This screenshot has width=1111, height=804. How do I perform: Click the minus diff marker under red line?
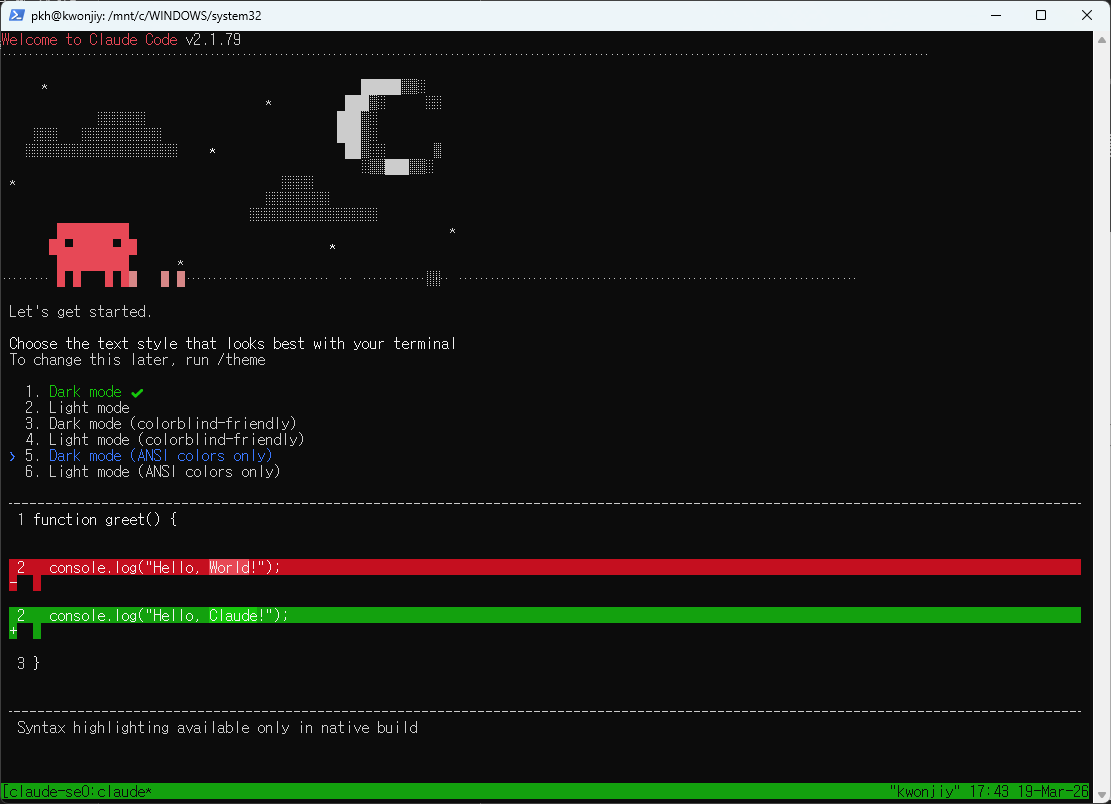[13, 584]
